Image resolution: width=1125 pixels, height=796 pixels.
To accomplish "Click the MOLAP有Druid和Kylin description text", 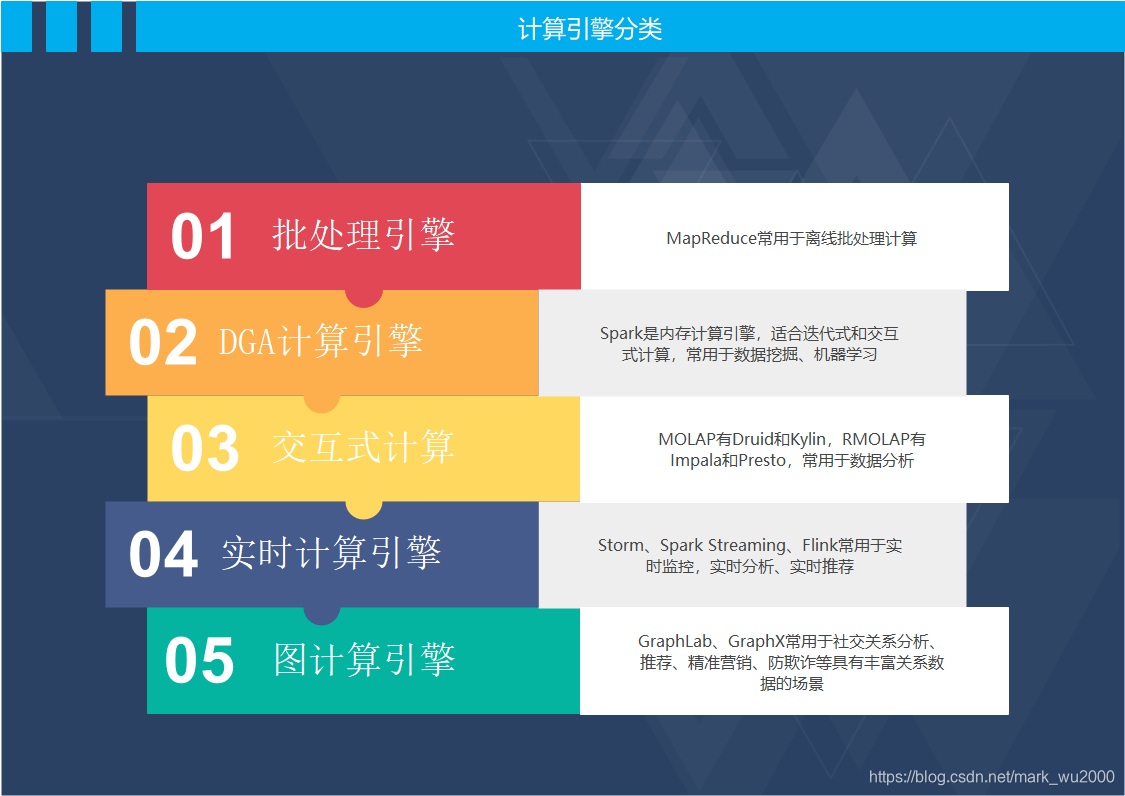I will pyautogui.click(x=791, y=449).
